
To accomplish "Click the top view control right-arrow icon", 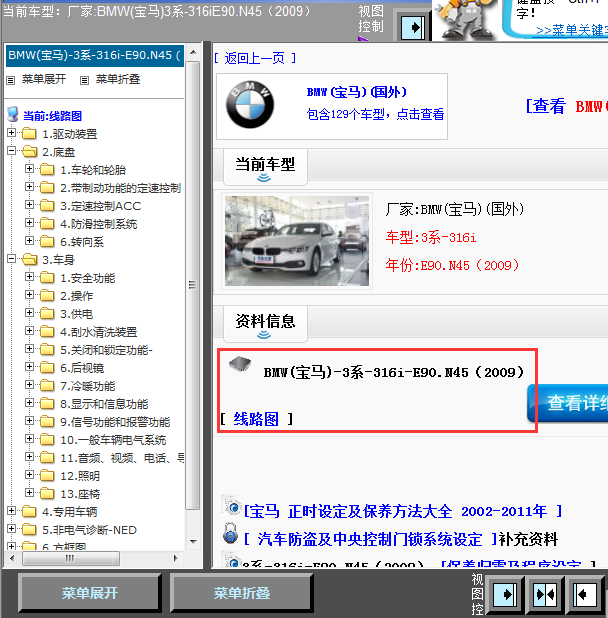I will [x=413, y=28].
